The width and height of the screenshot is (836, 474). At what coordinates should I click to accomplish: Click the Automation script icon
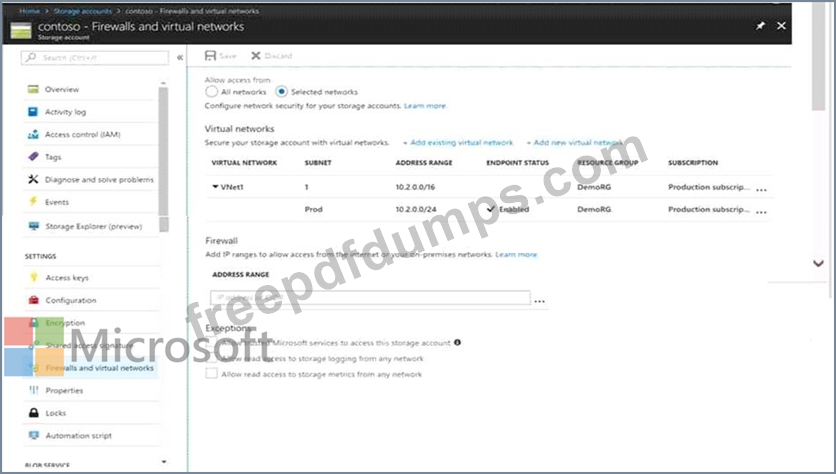pos(34,435)
